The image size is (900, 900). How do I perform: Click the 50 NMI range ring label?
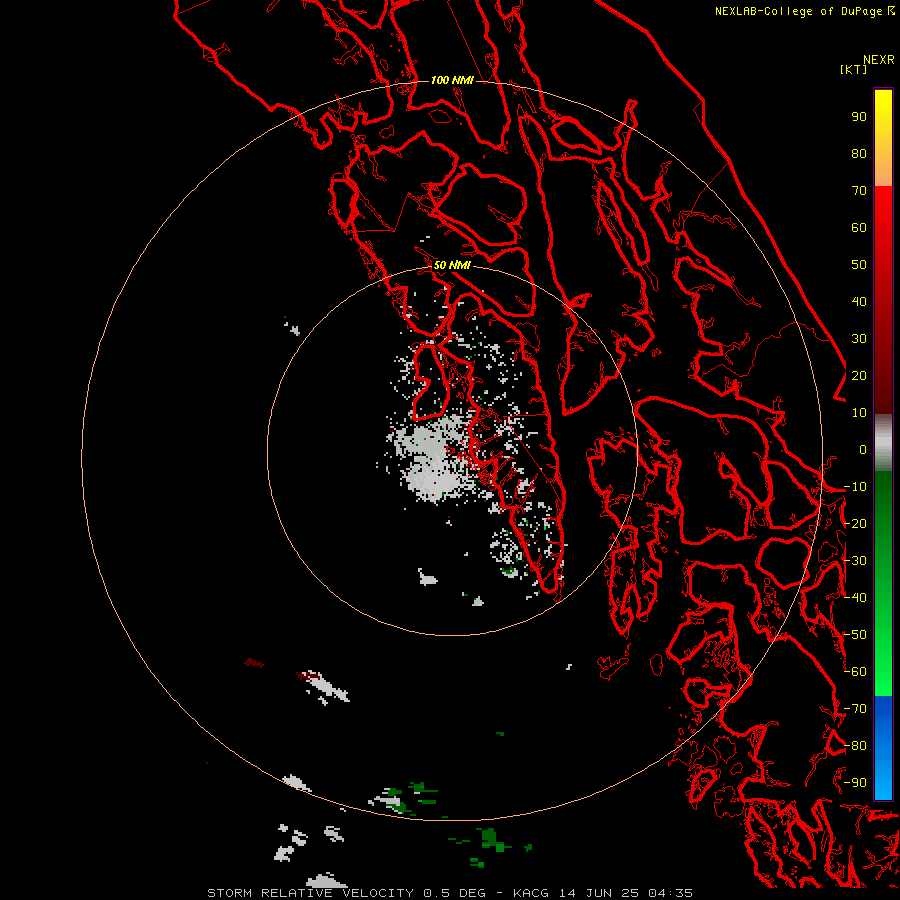(x=452, y=265)
